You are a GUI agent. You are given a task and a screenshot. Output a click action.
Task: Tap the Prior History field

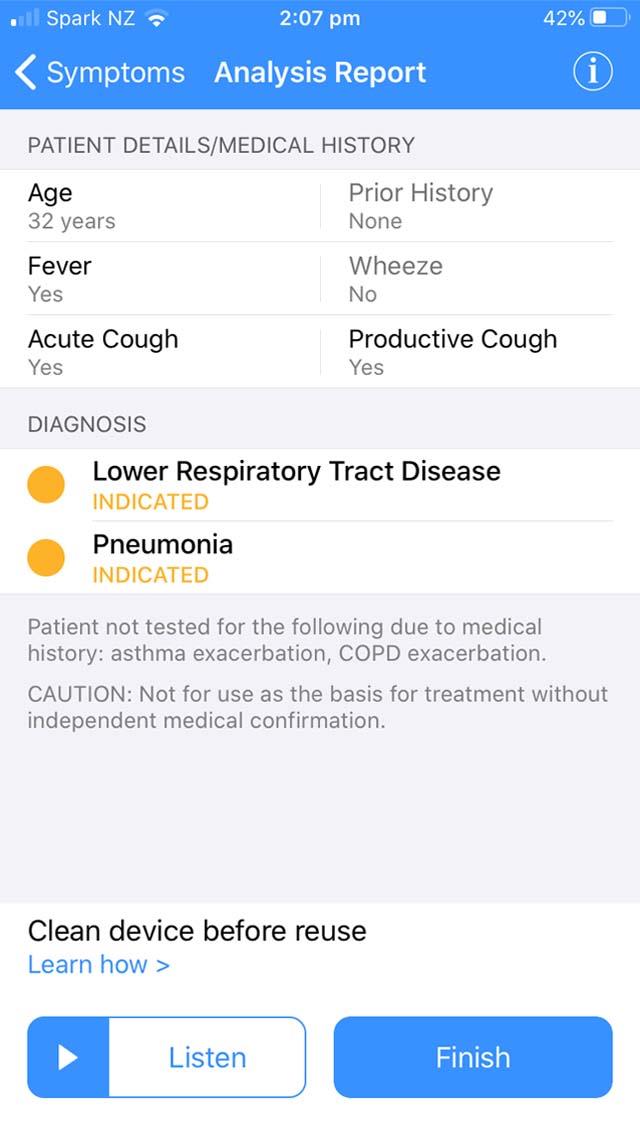point(420,206)
